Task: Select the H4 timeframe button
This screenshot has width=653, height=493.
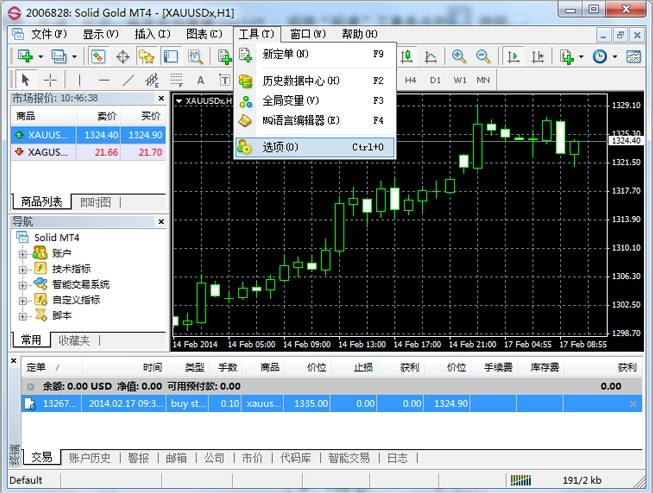Action: pos(410,80)
